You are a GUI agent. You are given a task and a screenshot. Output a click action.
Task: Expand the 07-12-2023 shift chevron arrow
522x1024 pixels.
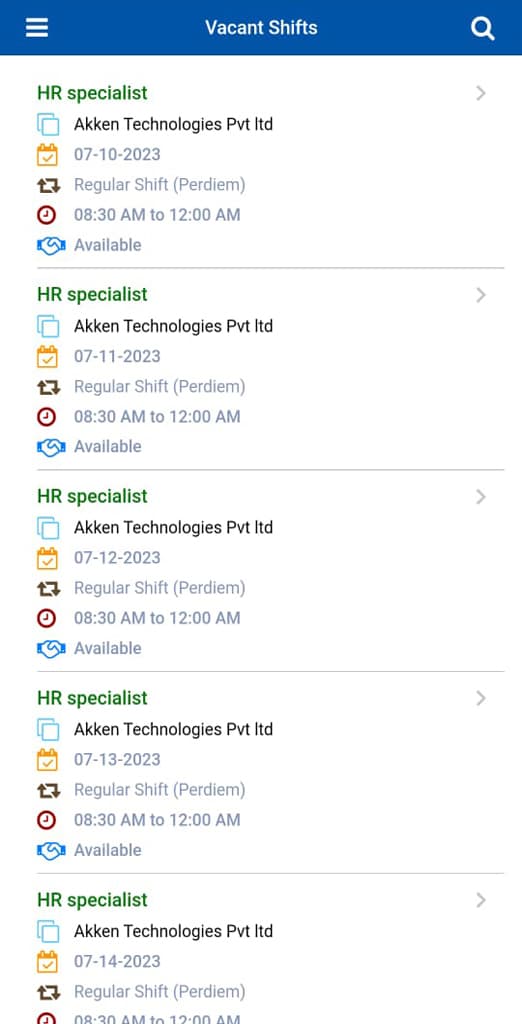pos(481,497)
